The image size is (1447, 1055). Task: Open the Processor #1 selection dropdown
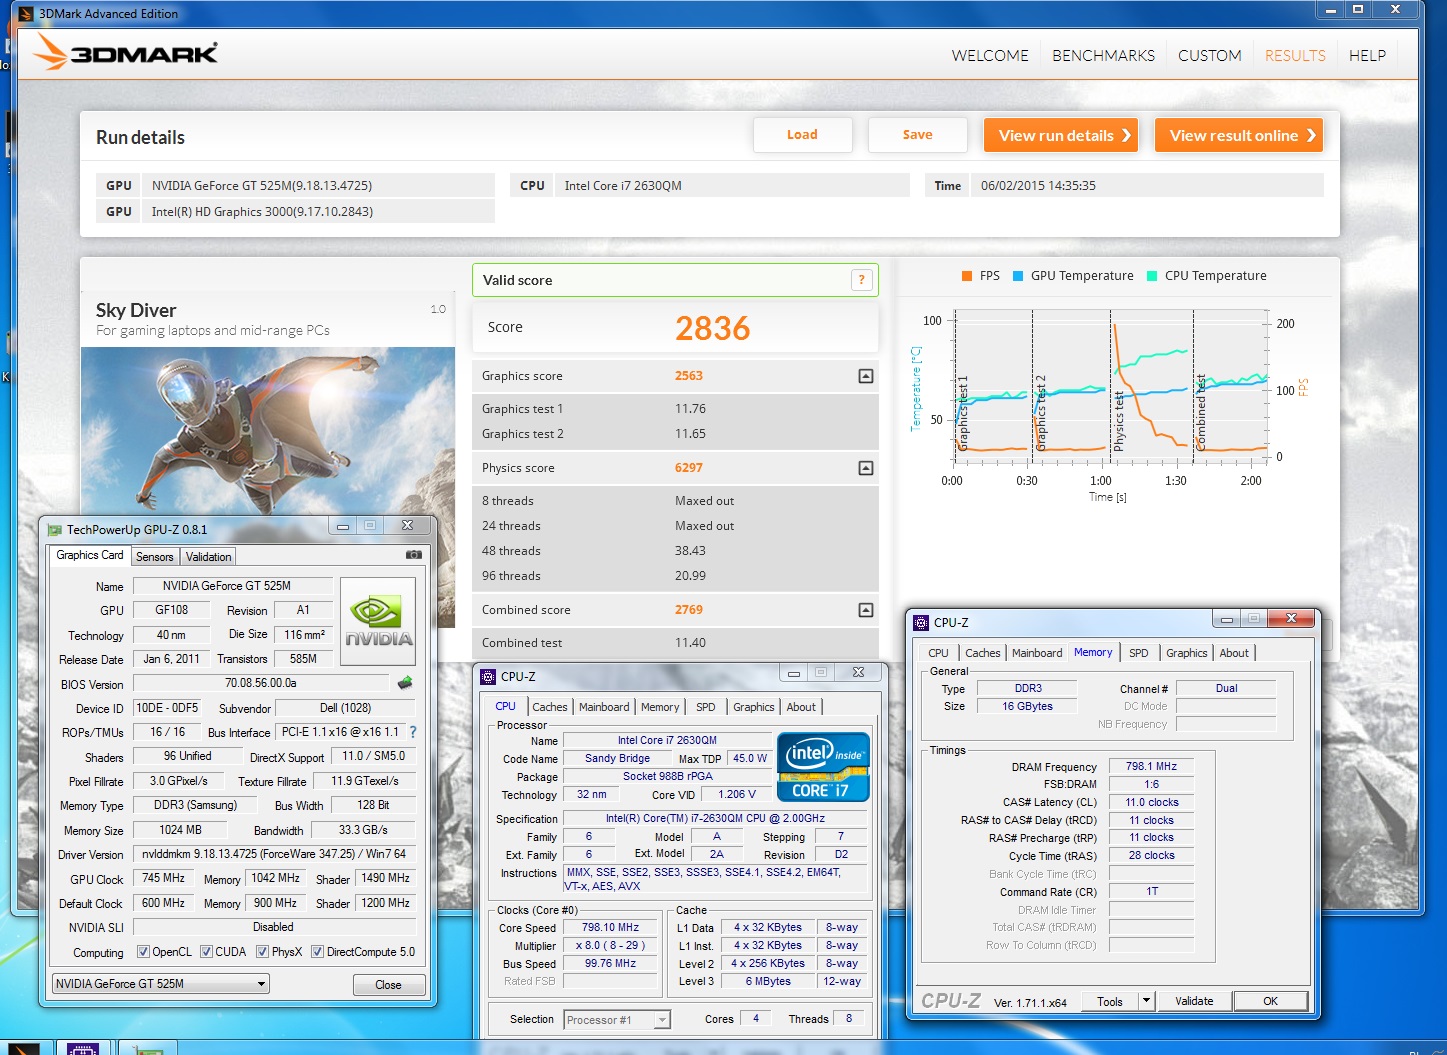617,1020
